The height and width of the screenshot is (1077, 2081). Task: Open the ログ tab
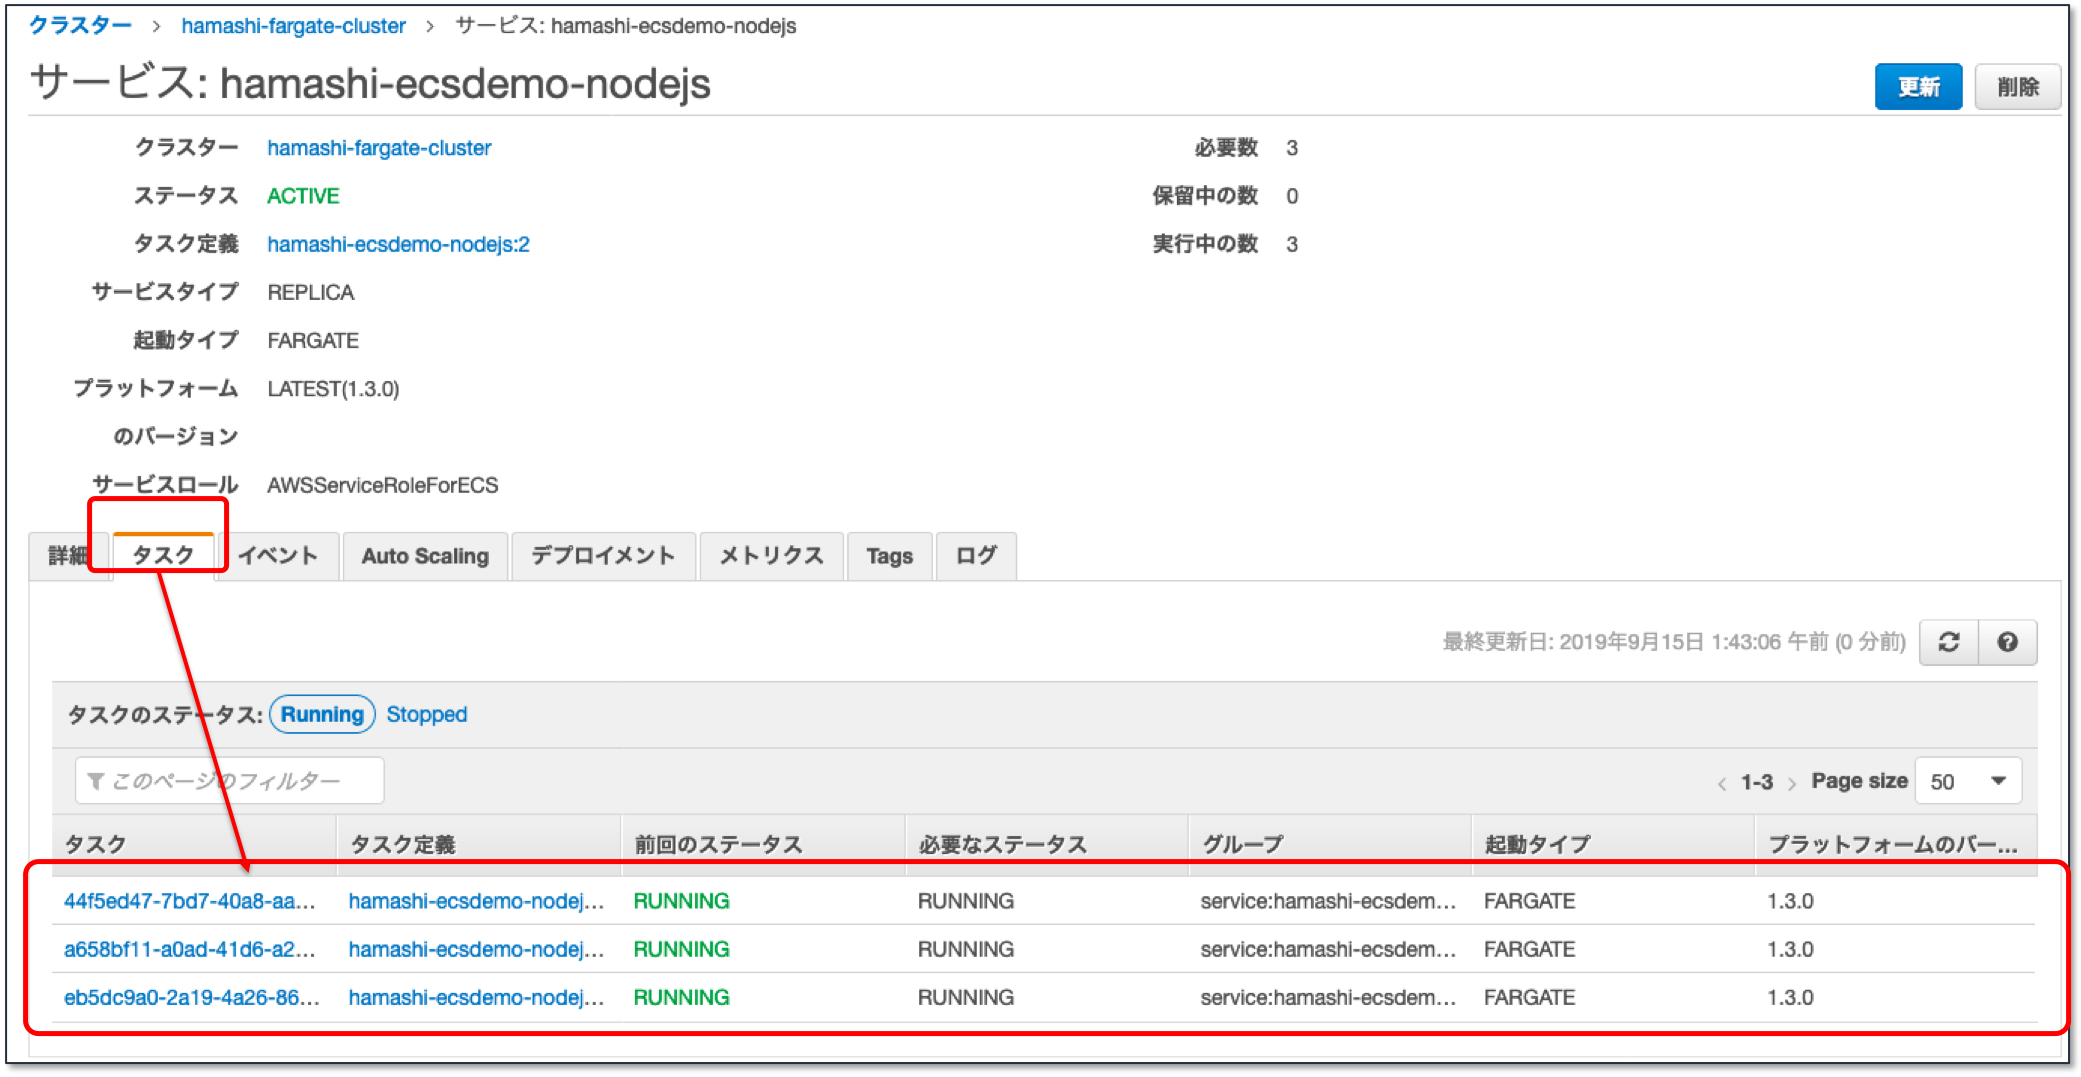pyautogui.click(x=976, y=556)
